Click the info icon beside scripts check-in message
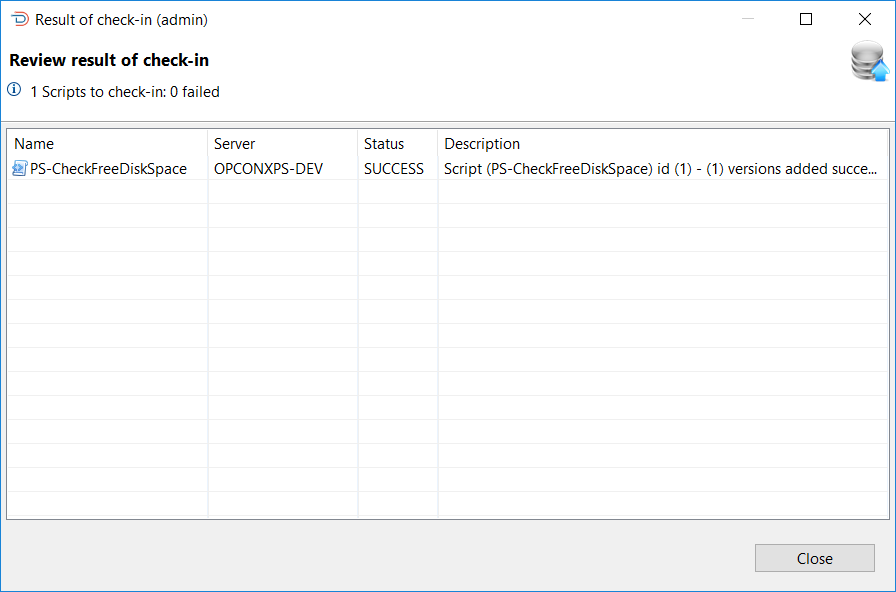 point(14,90)
